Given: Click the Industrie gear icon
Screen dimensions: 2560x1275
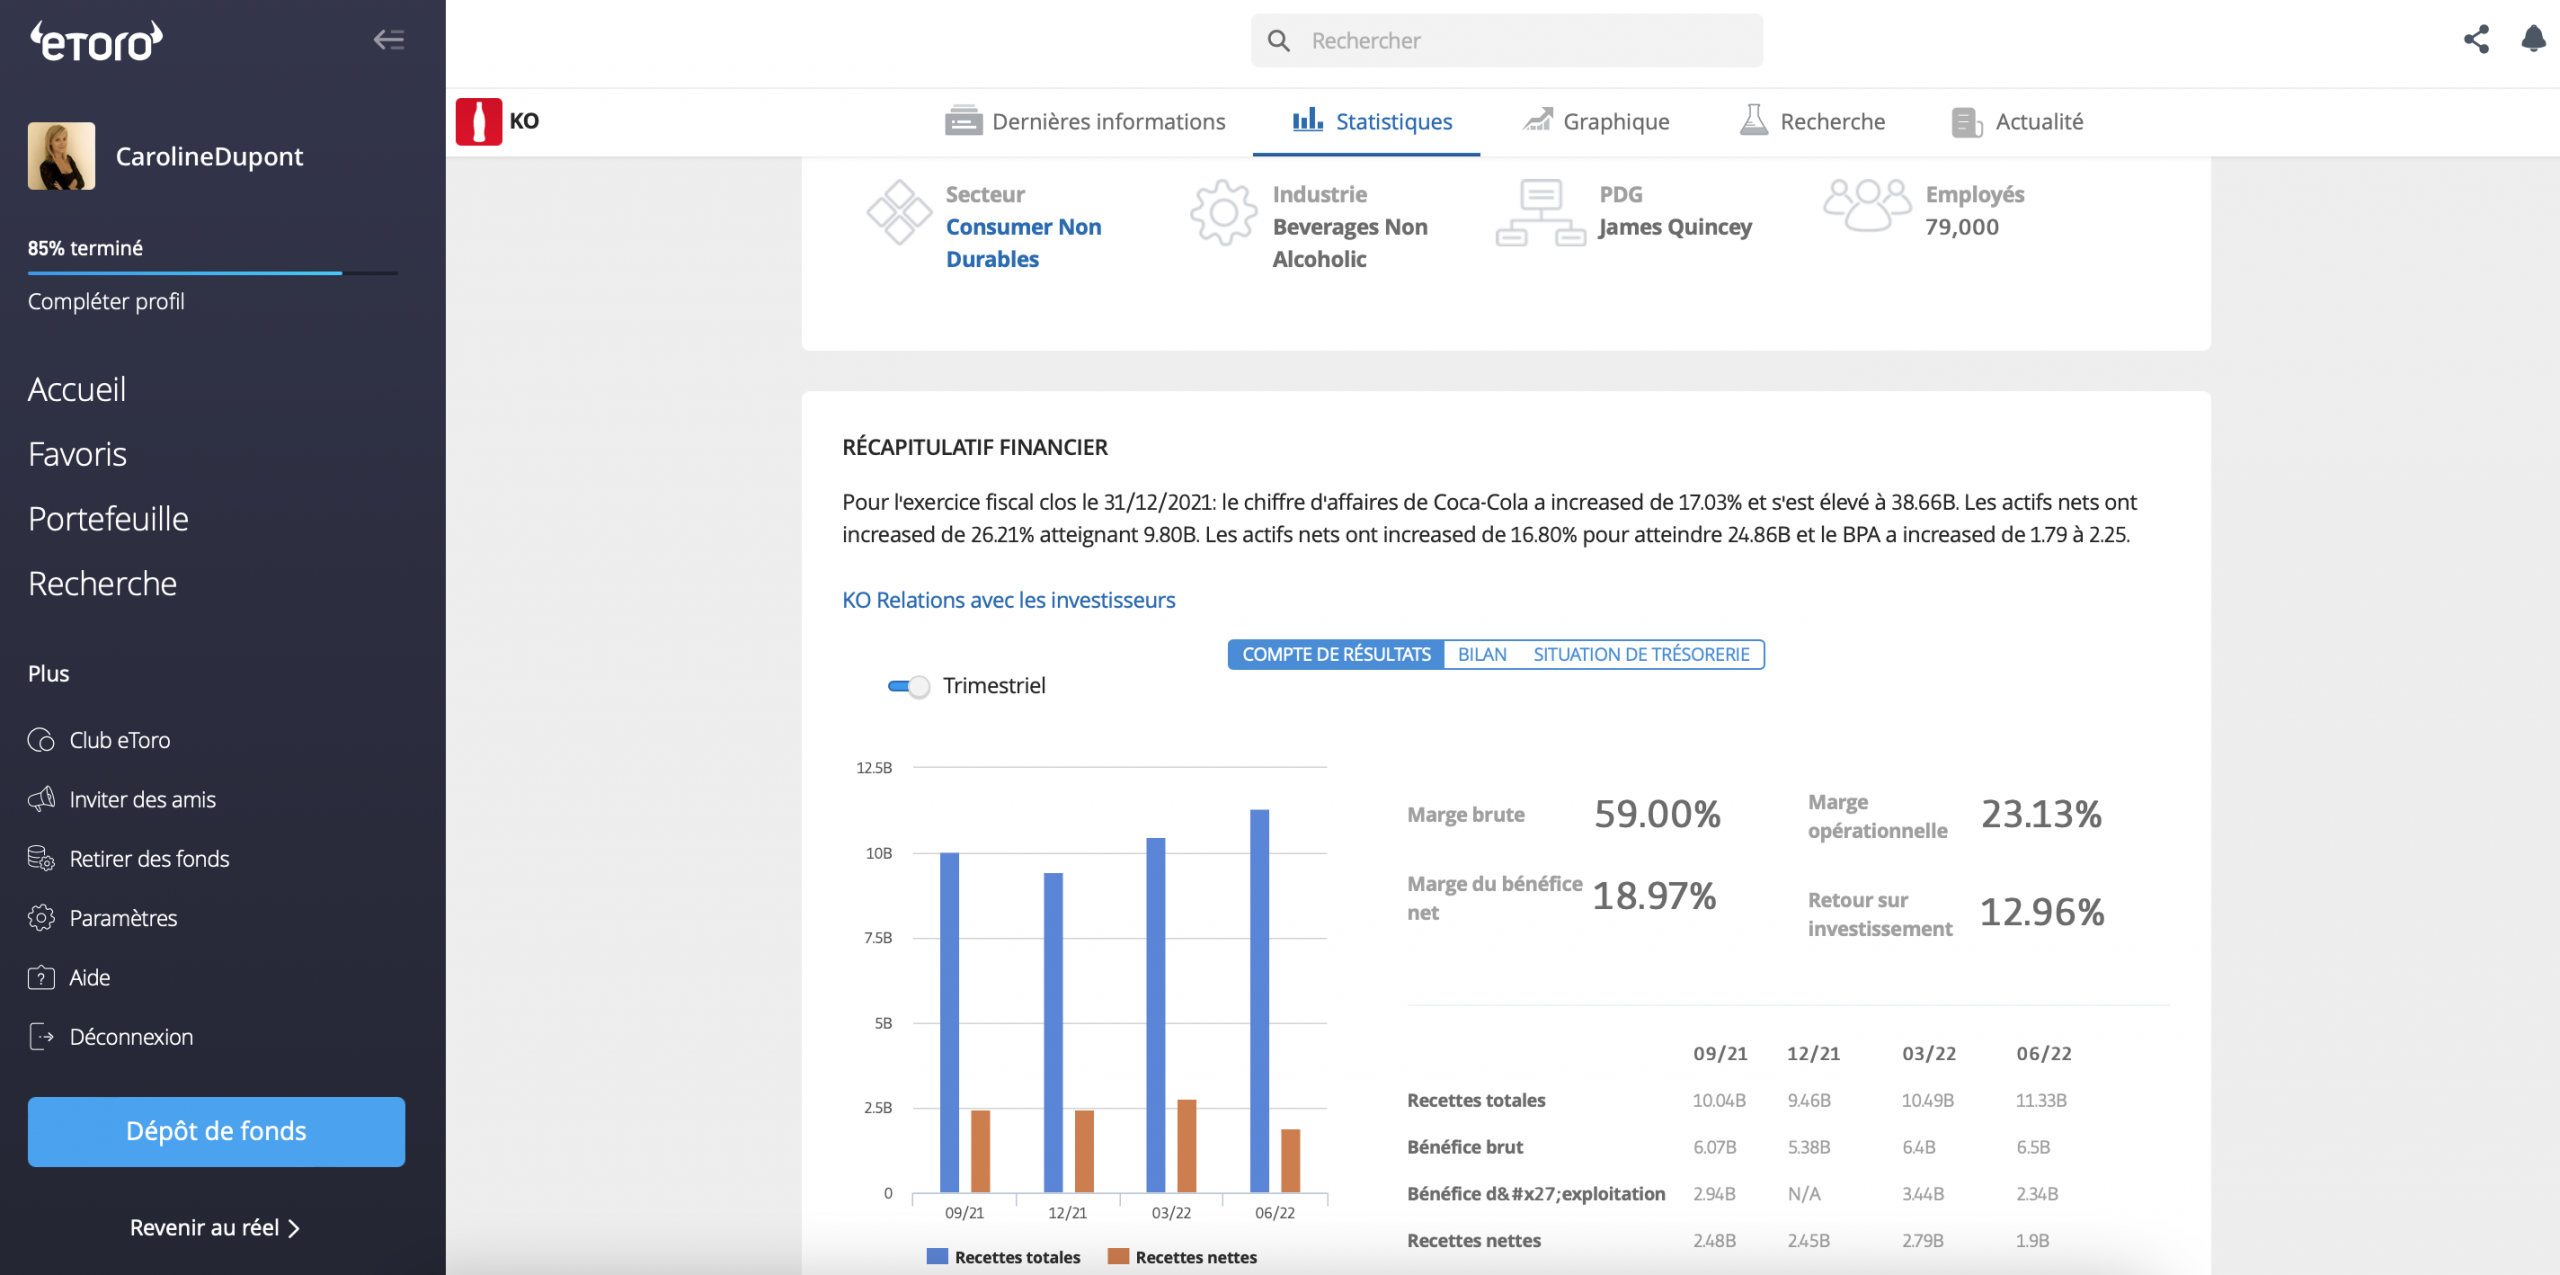Looking at the screenshot, I should point(1223,213).
